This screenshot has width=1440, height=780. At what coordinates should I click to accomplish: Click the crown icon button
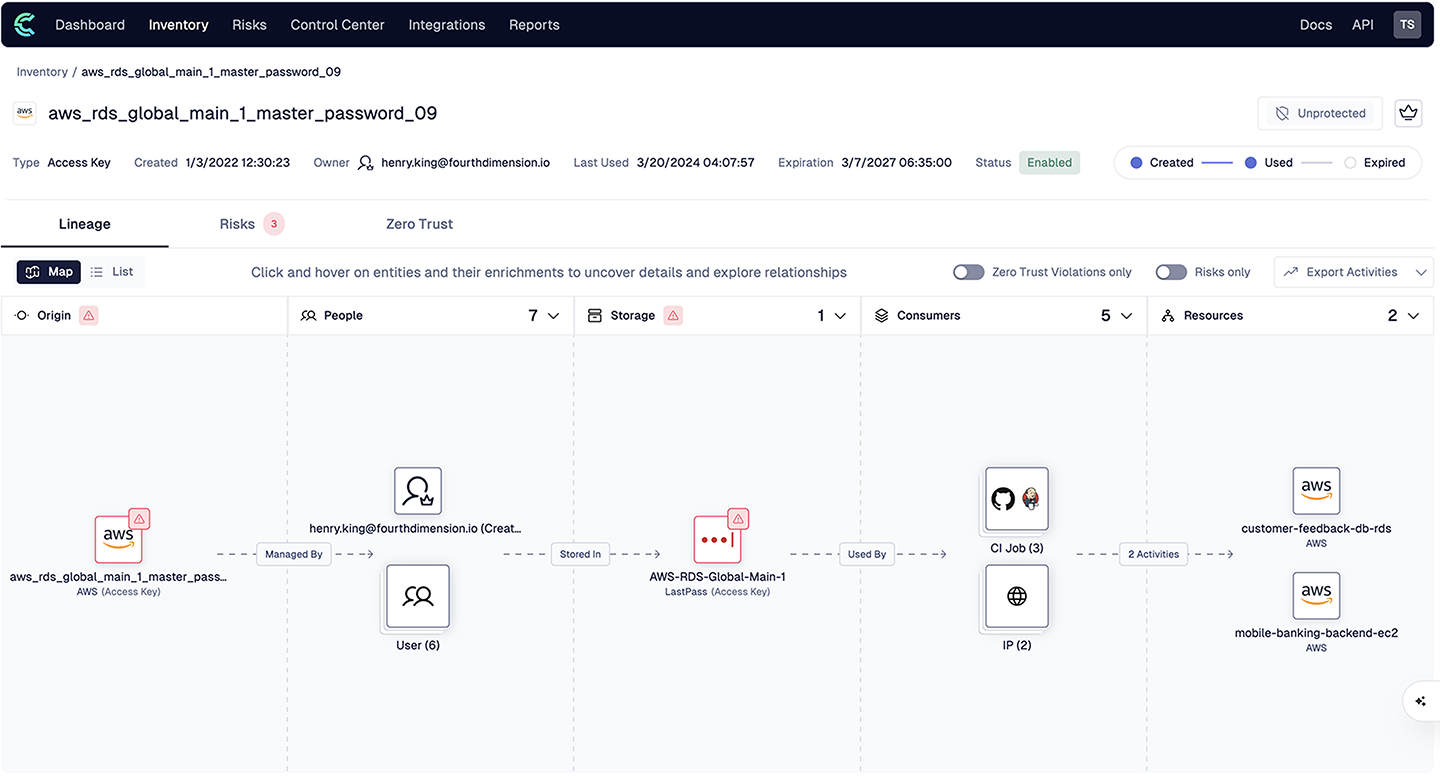(x=1409, y=113)
